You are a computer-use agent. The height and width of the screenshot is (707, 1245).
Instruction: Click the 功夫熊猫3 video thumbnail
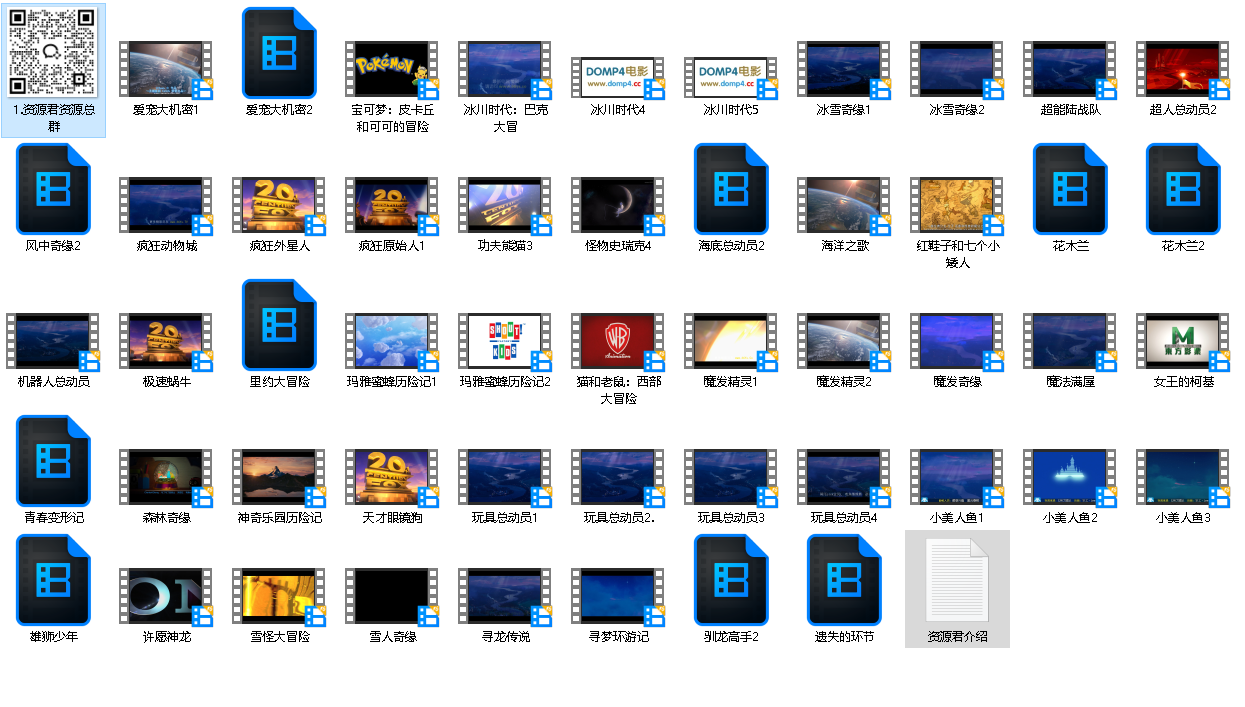[x=505, y=205]
